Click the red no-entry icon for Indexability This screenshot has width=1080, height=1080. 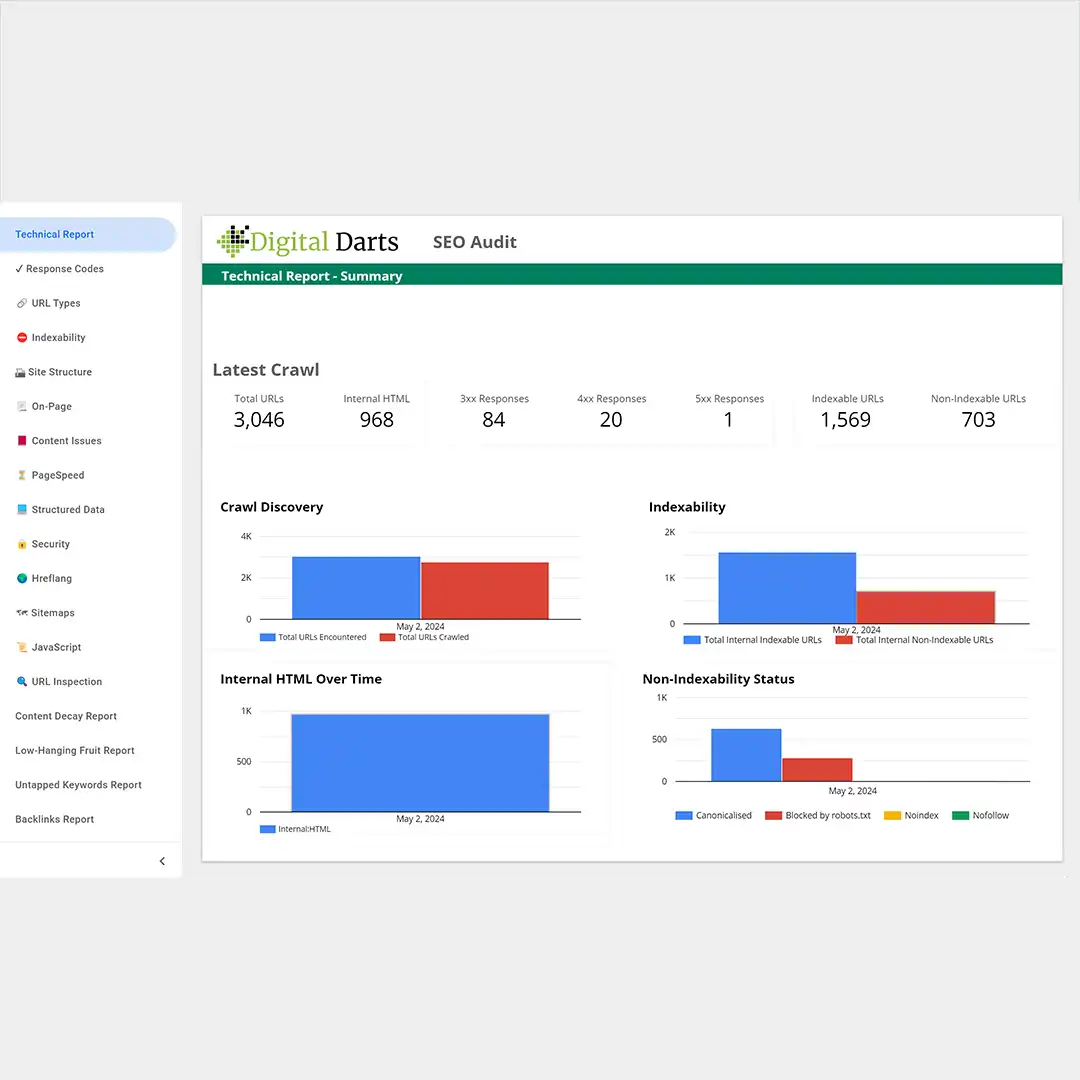click(x=22, y=338)
